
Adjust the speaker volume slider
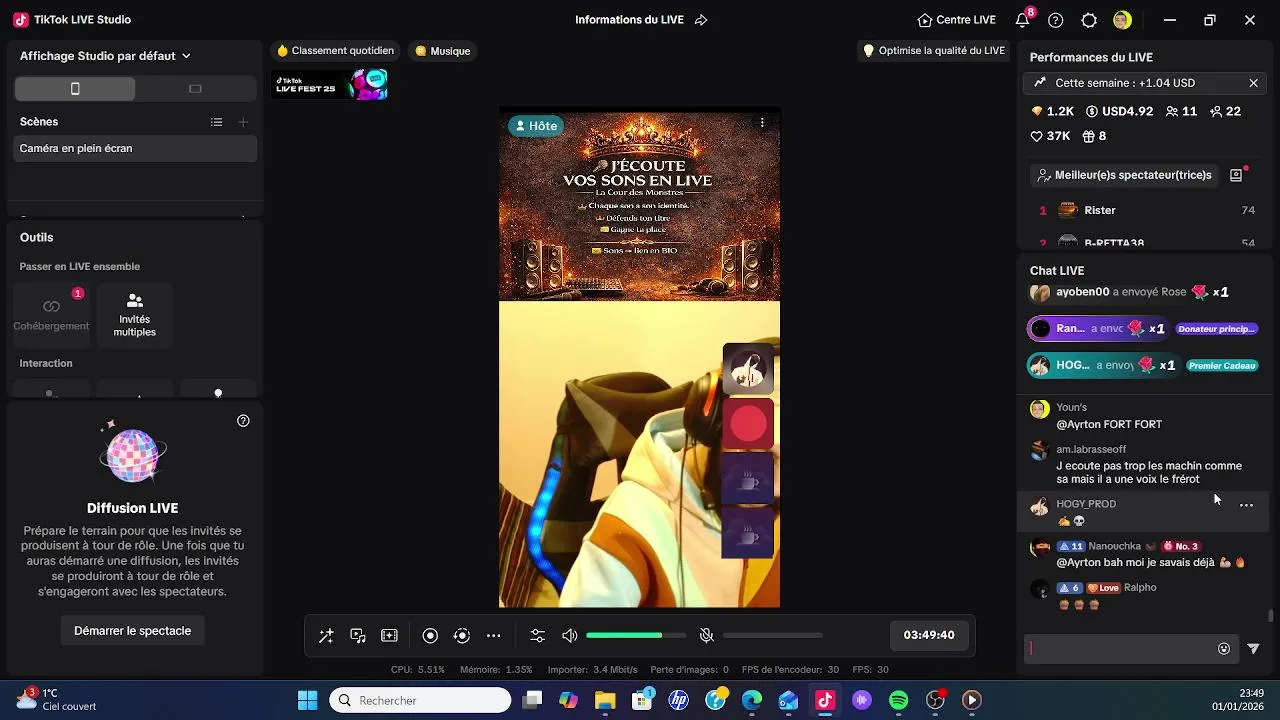(636, 636)
